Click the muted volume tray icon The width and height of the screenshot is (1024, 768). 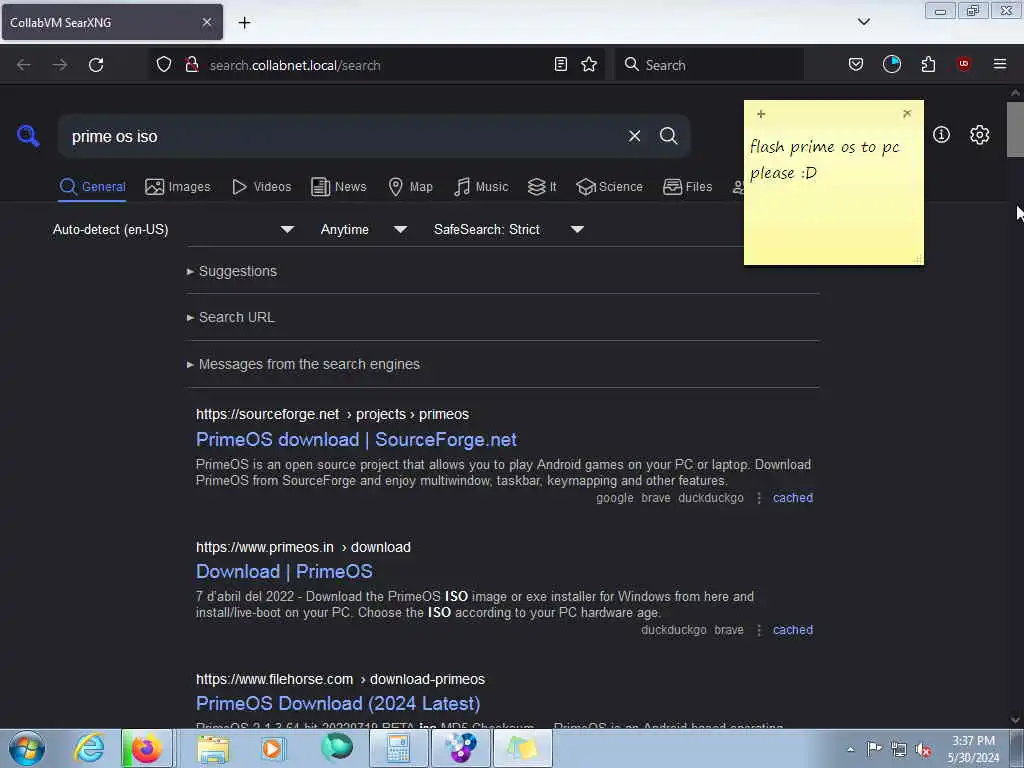coord(923,750)
